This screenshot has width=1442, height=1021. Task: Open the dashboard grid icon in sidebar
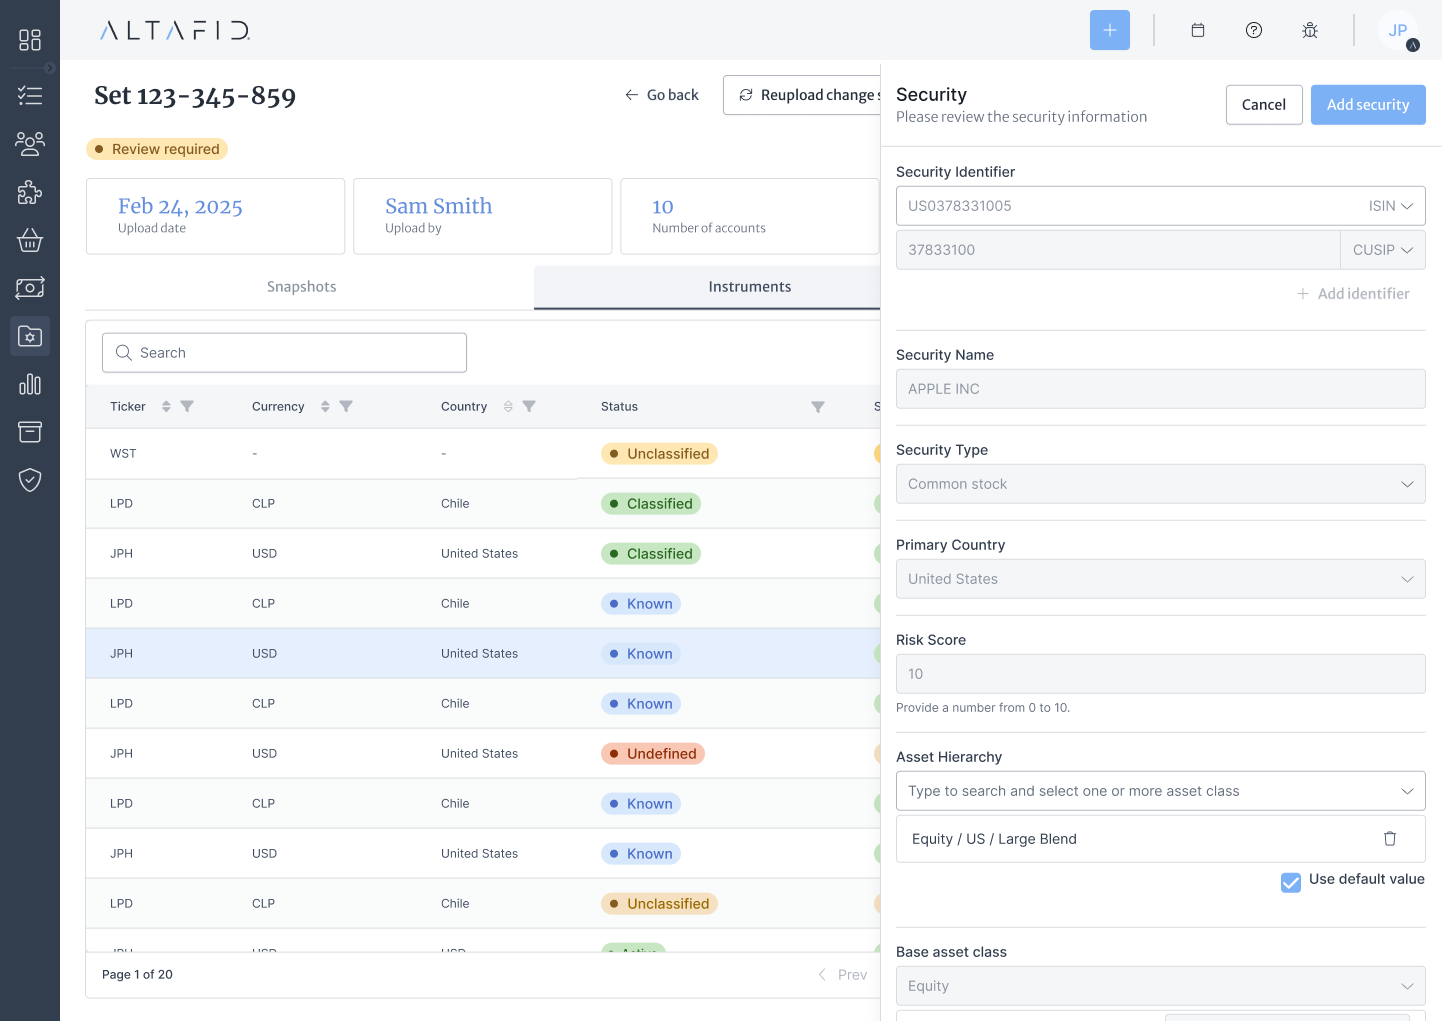point(30,40)
